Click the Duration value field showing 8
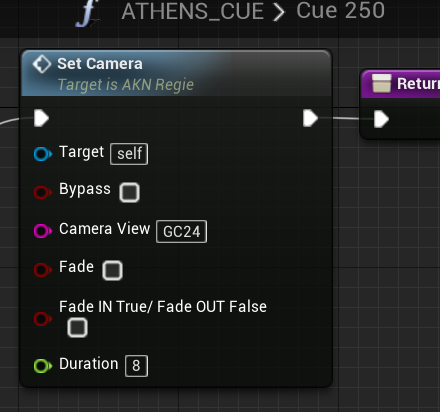This screenshot has height=412, width=440. tap(136, 366)
